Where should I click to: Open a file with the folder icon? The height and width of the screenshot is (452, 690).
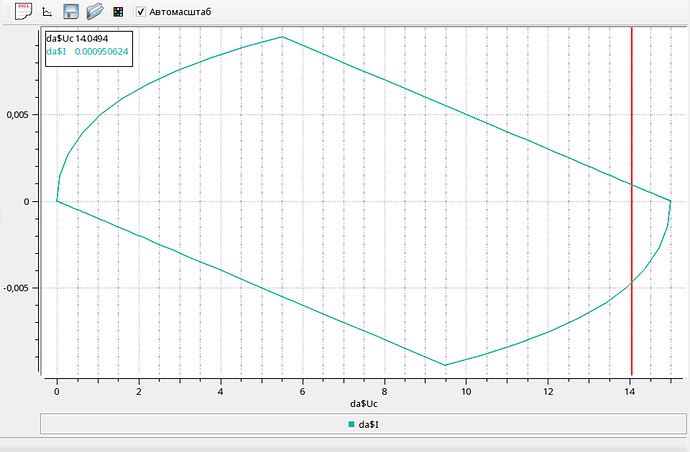(95, 11)
